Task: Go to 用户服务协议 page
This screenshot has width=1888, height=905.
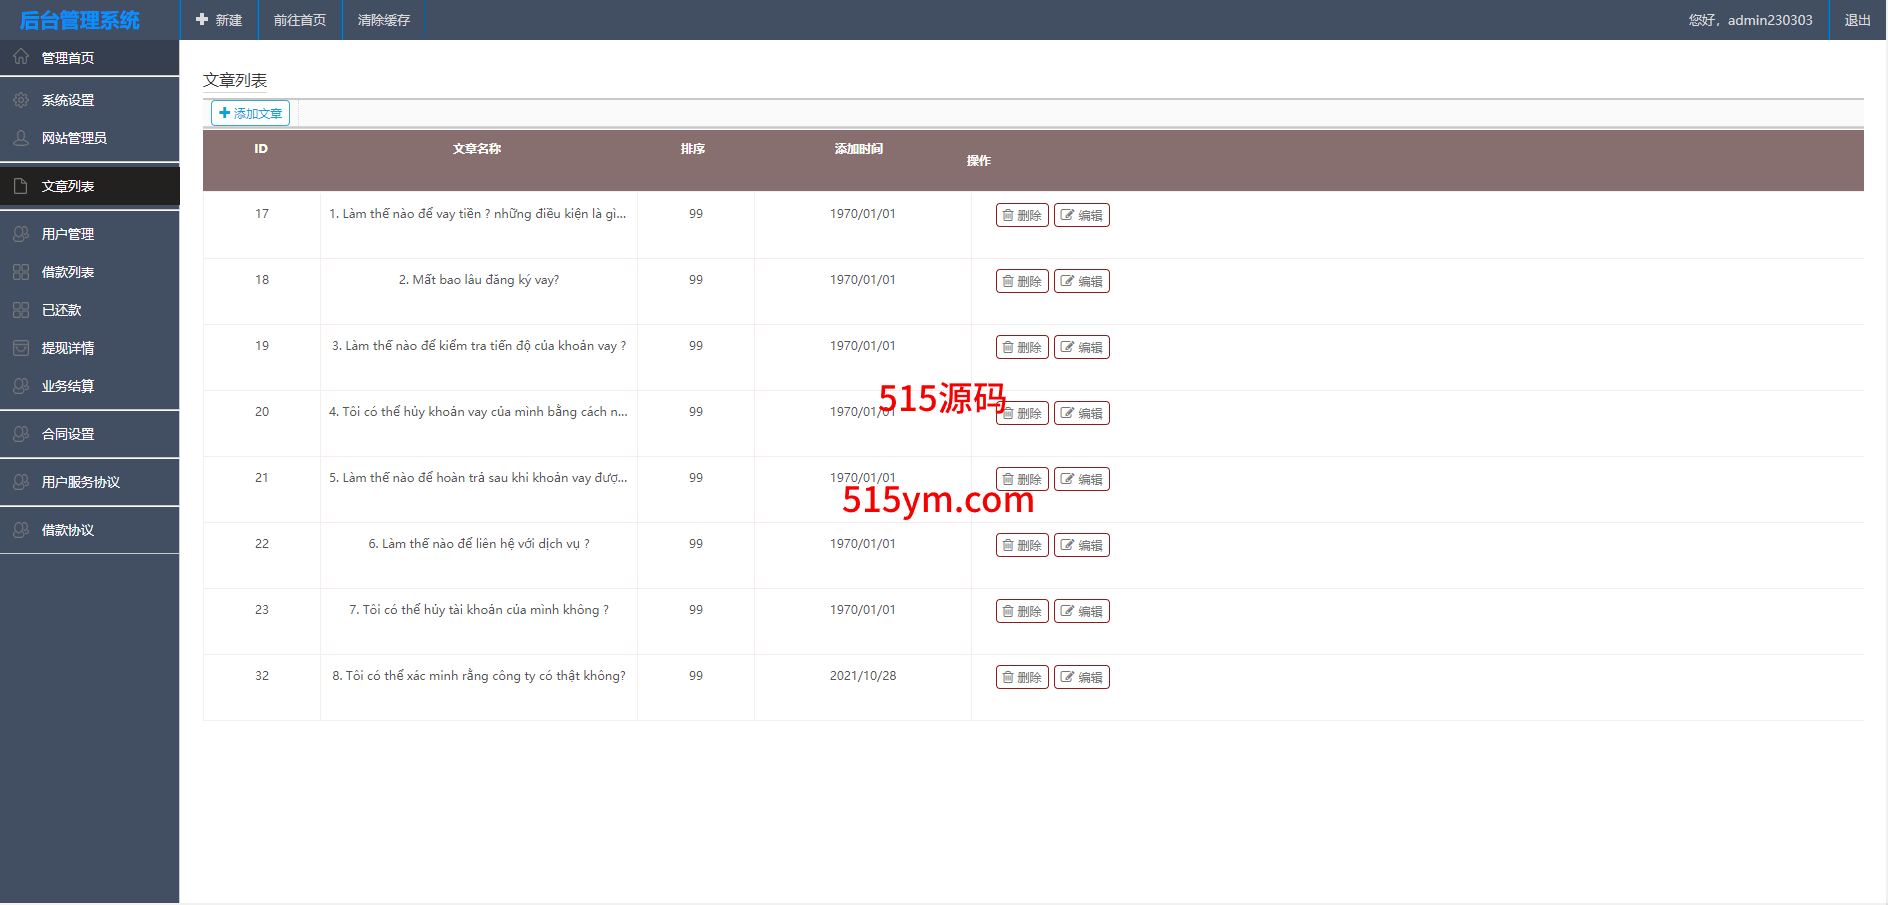Action: [x=80, y=482]
